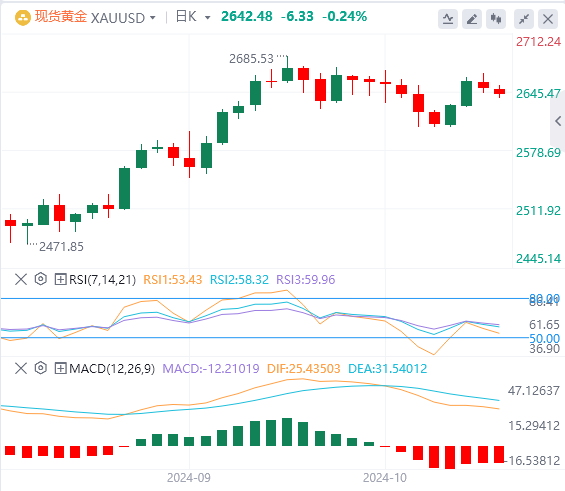Image resolution: width=565 pixels, height=491 pixels.
Task: Expand the MACD panel plus box
Action: (60, 368)
